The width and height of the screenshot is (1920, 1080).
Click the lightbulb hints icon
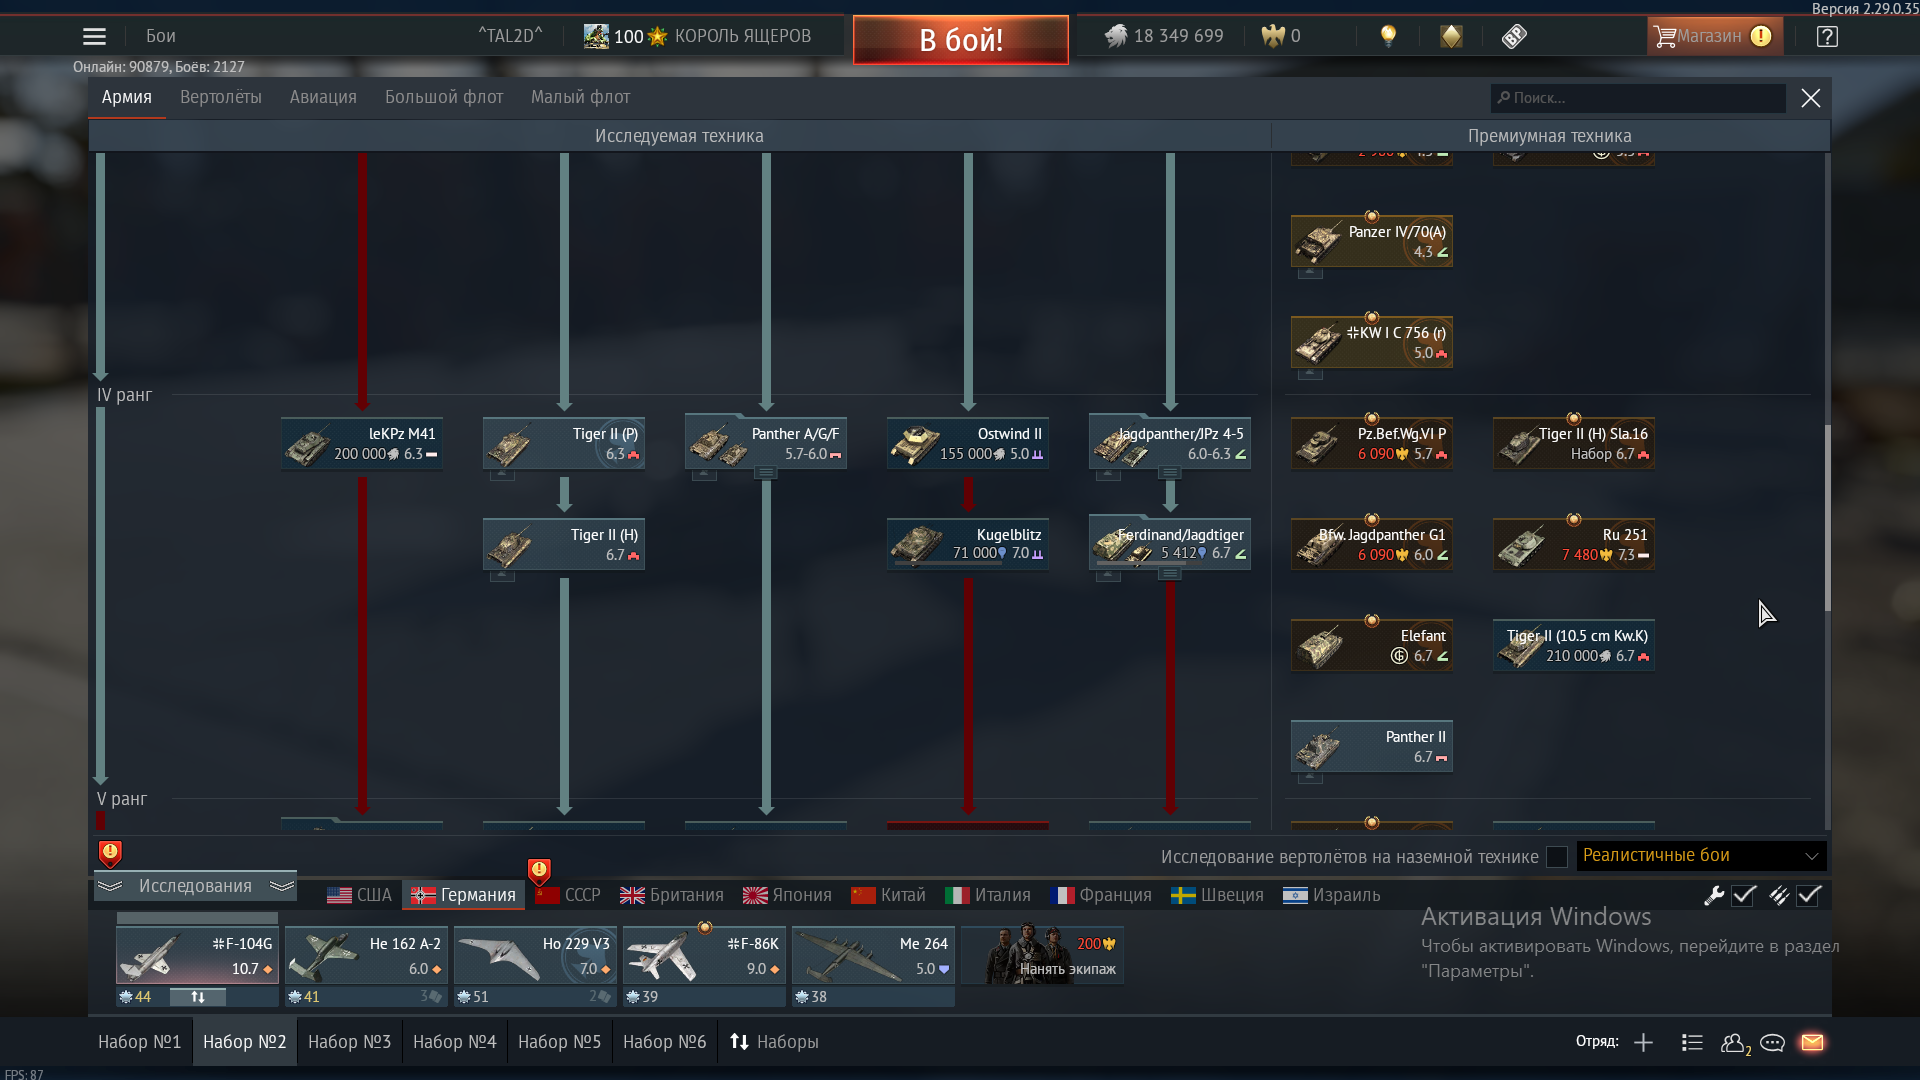pos(1388,37)
